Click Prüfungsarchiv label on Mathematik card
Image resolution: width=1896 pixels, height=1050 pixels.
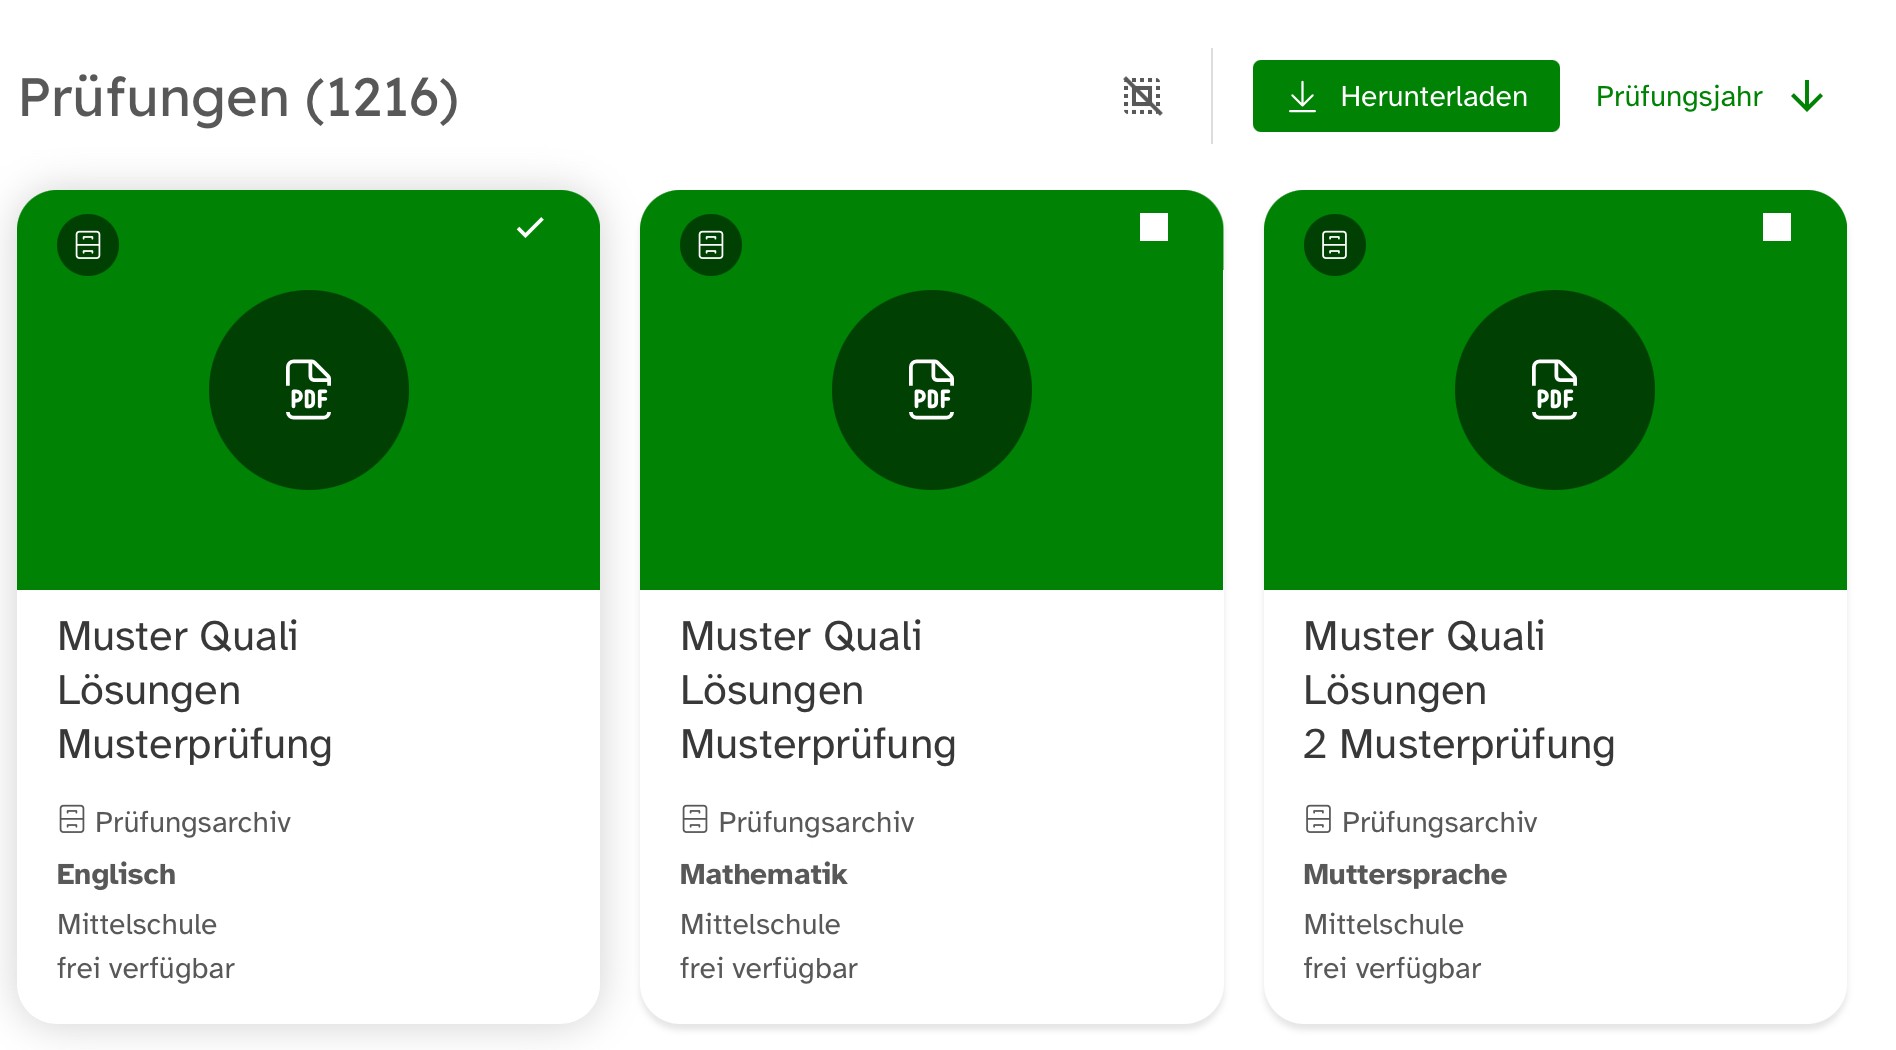(x=816, y=822)
